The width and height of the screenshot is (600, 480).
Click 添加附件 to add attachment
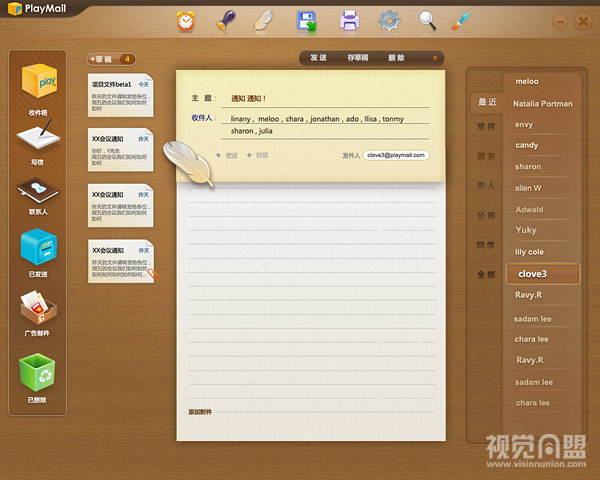coord(200,412)
